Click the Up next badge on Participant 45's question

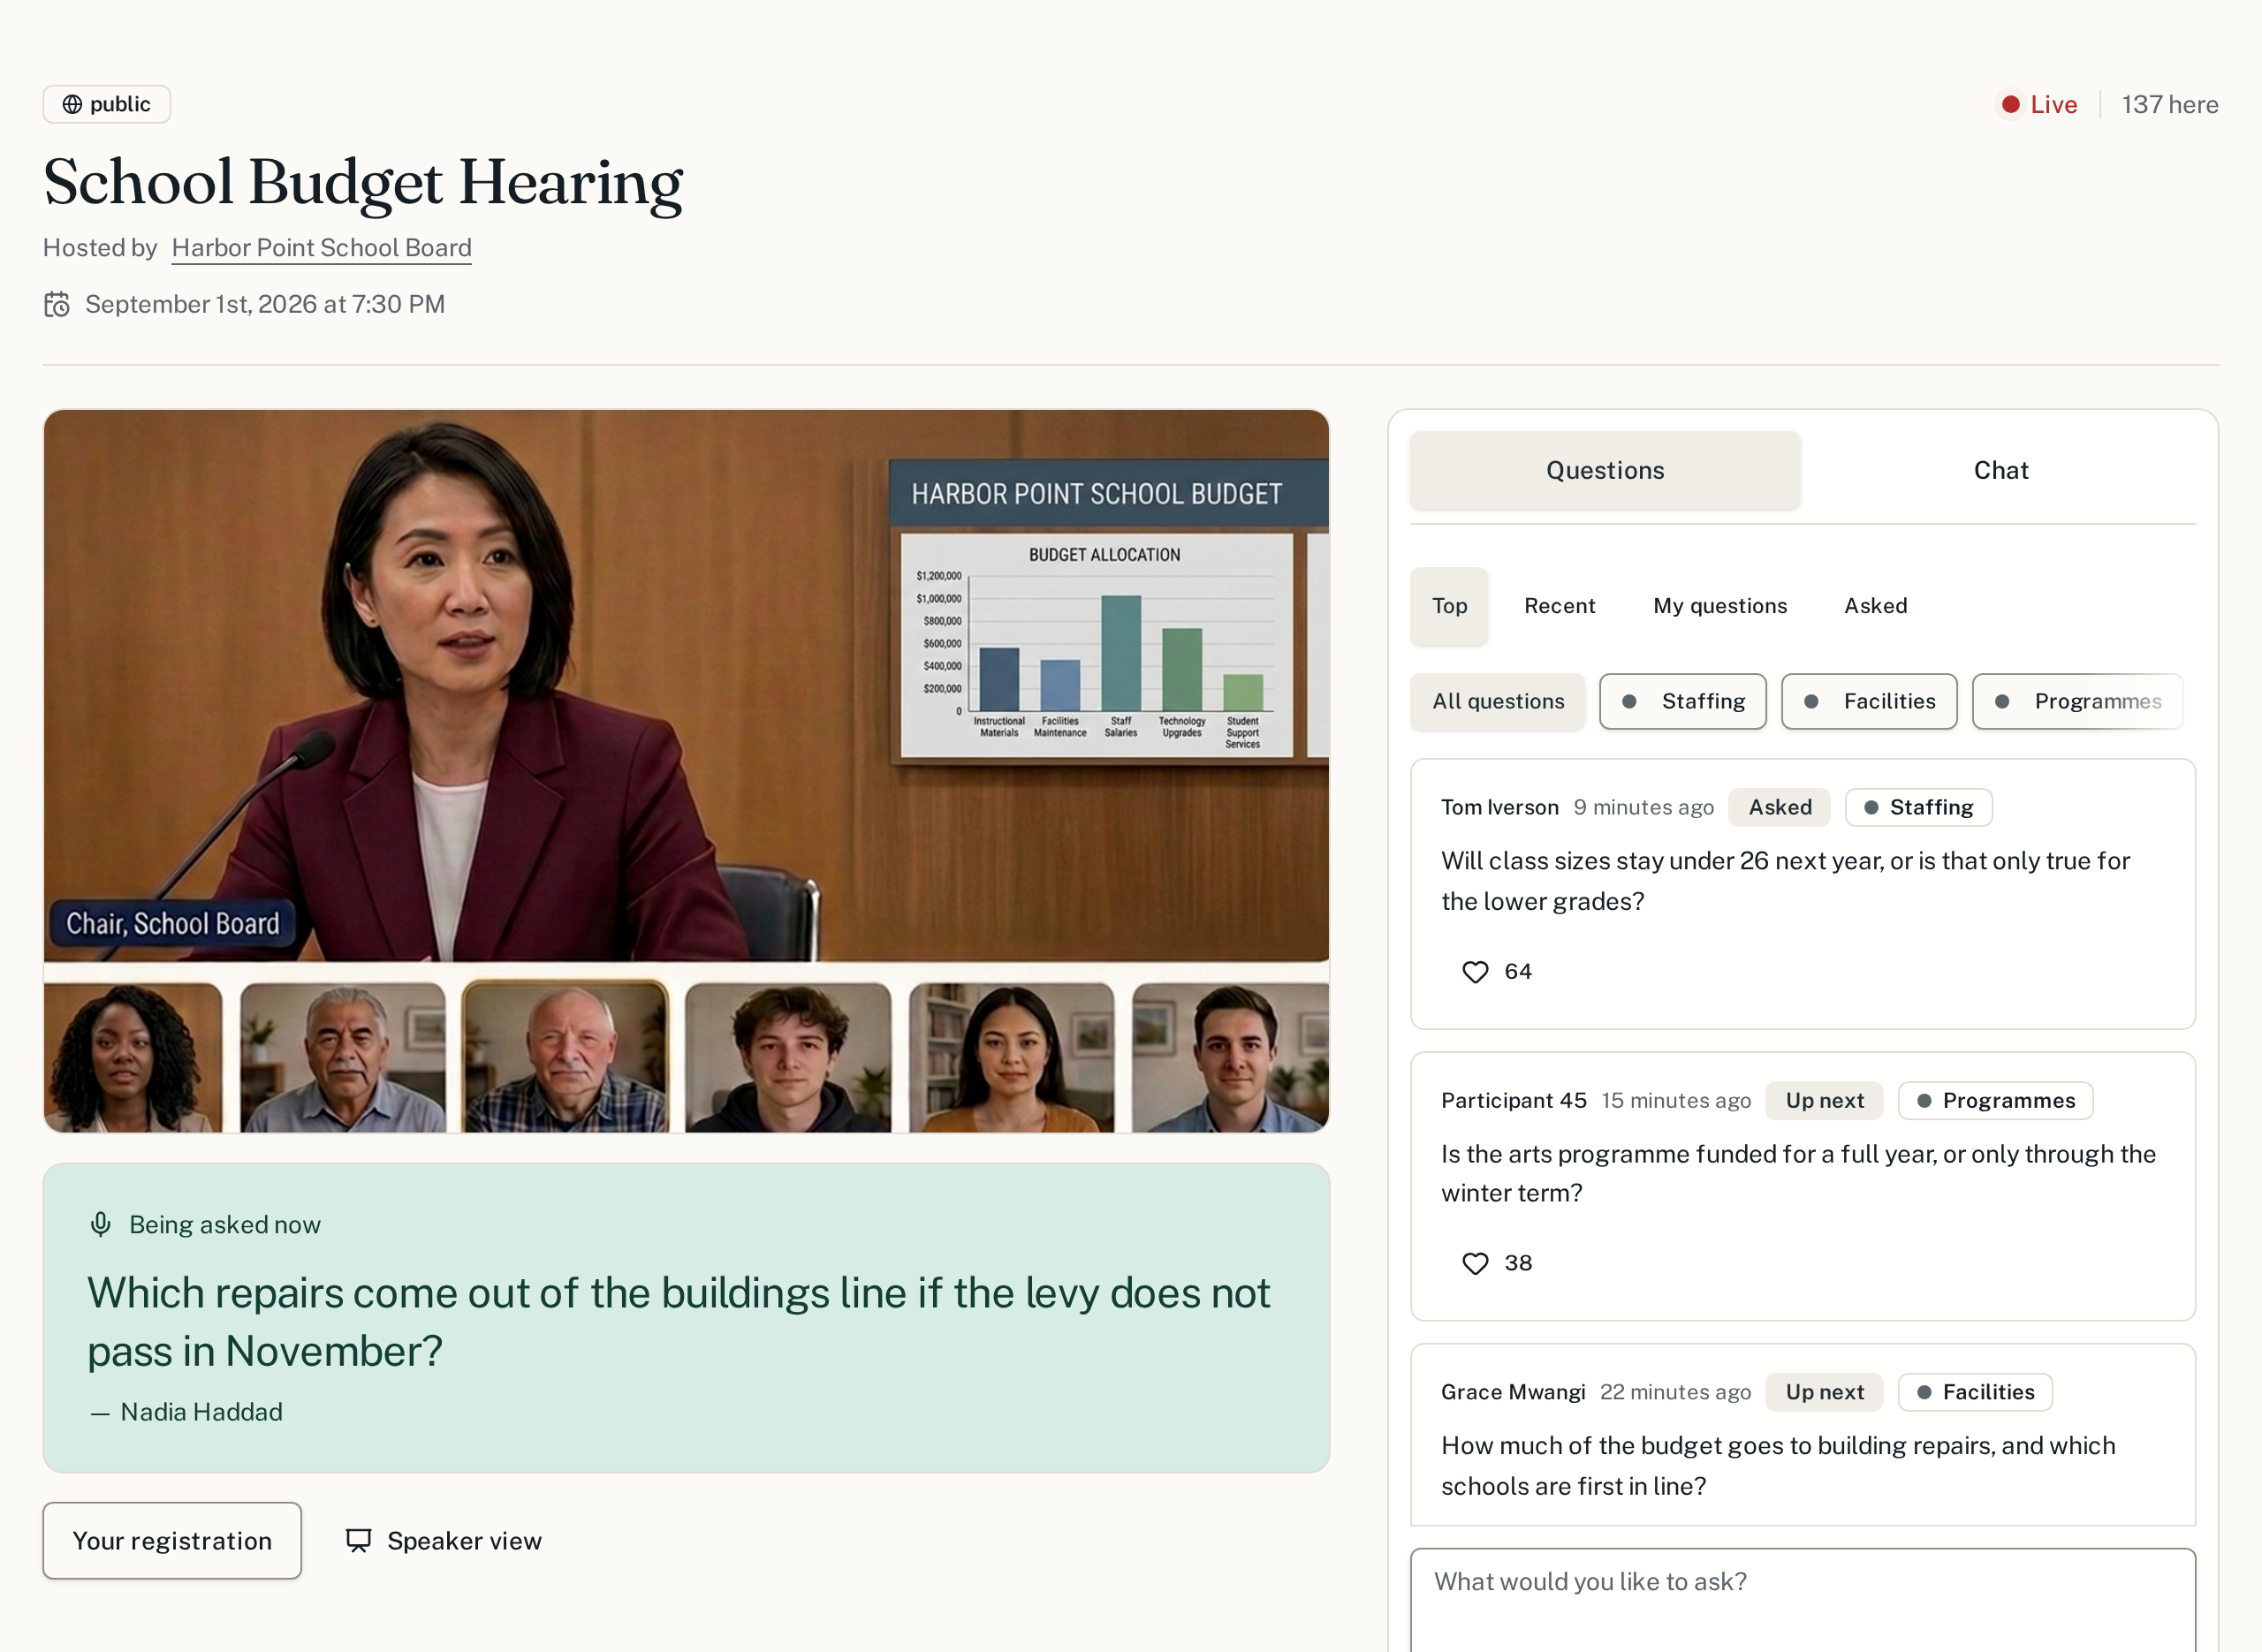pyautogui.click(x=1824, y=1100)
